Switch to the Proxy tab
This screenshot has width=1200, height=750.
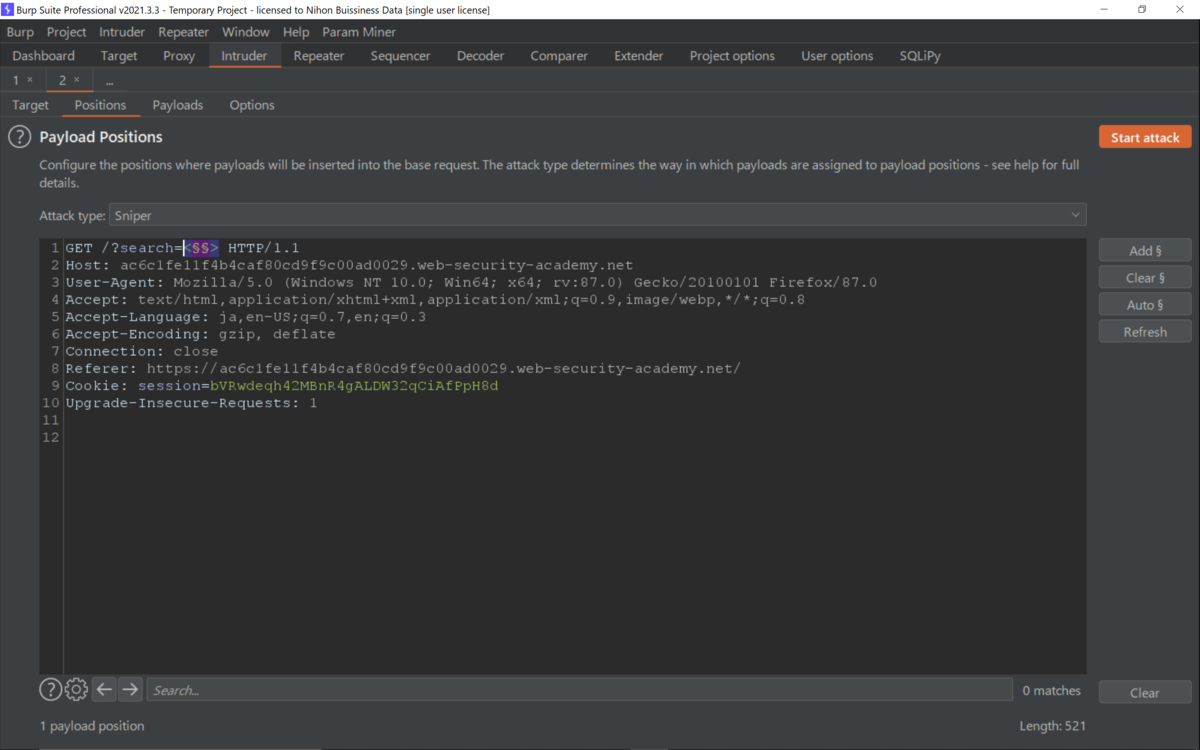pos(179,56)
